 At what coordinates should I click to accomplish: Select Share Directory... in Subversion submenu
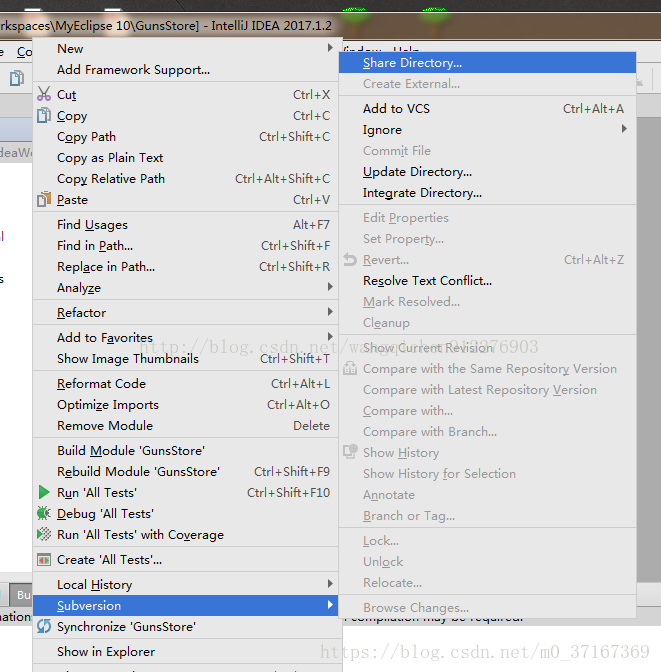pos(487,63)
